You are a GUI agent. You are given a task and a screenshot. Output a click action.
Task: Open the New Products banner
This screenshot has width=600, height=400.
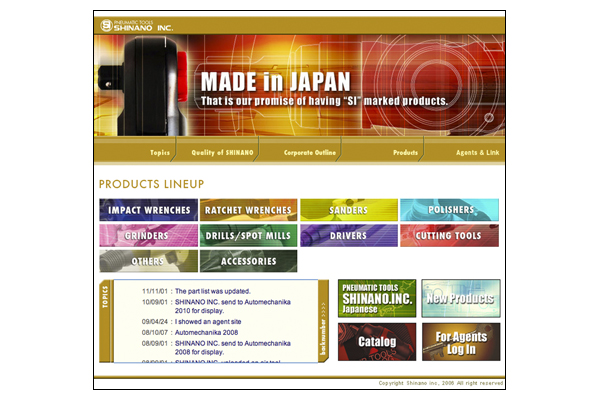pos(461,298)
